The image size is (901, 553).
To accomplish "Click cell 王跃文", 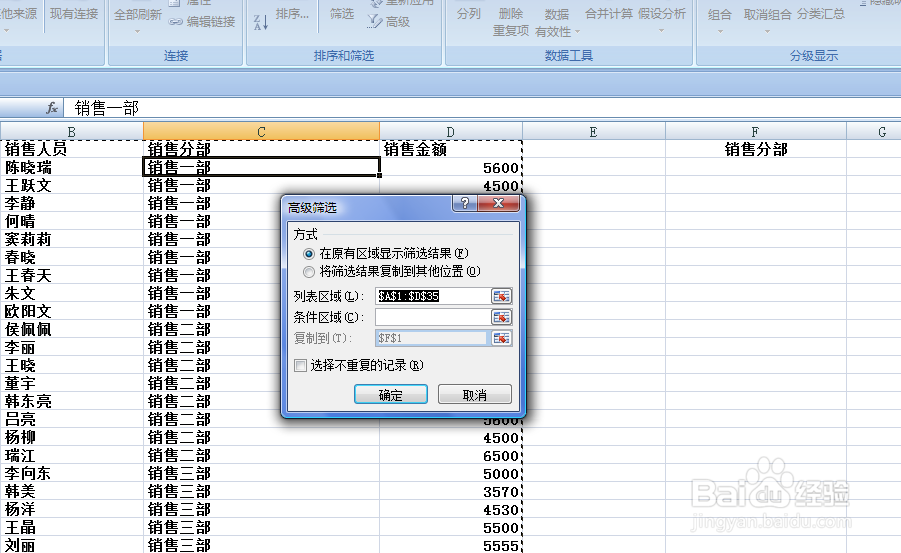I will [x=71, y=185].
